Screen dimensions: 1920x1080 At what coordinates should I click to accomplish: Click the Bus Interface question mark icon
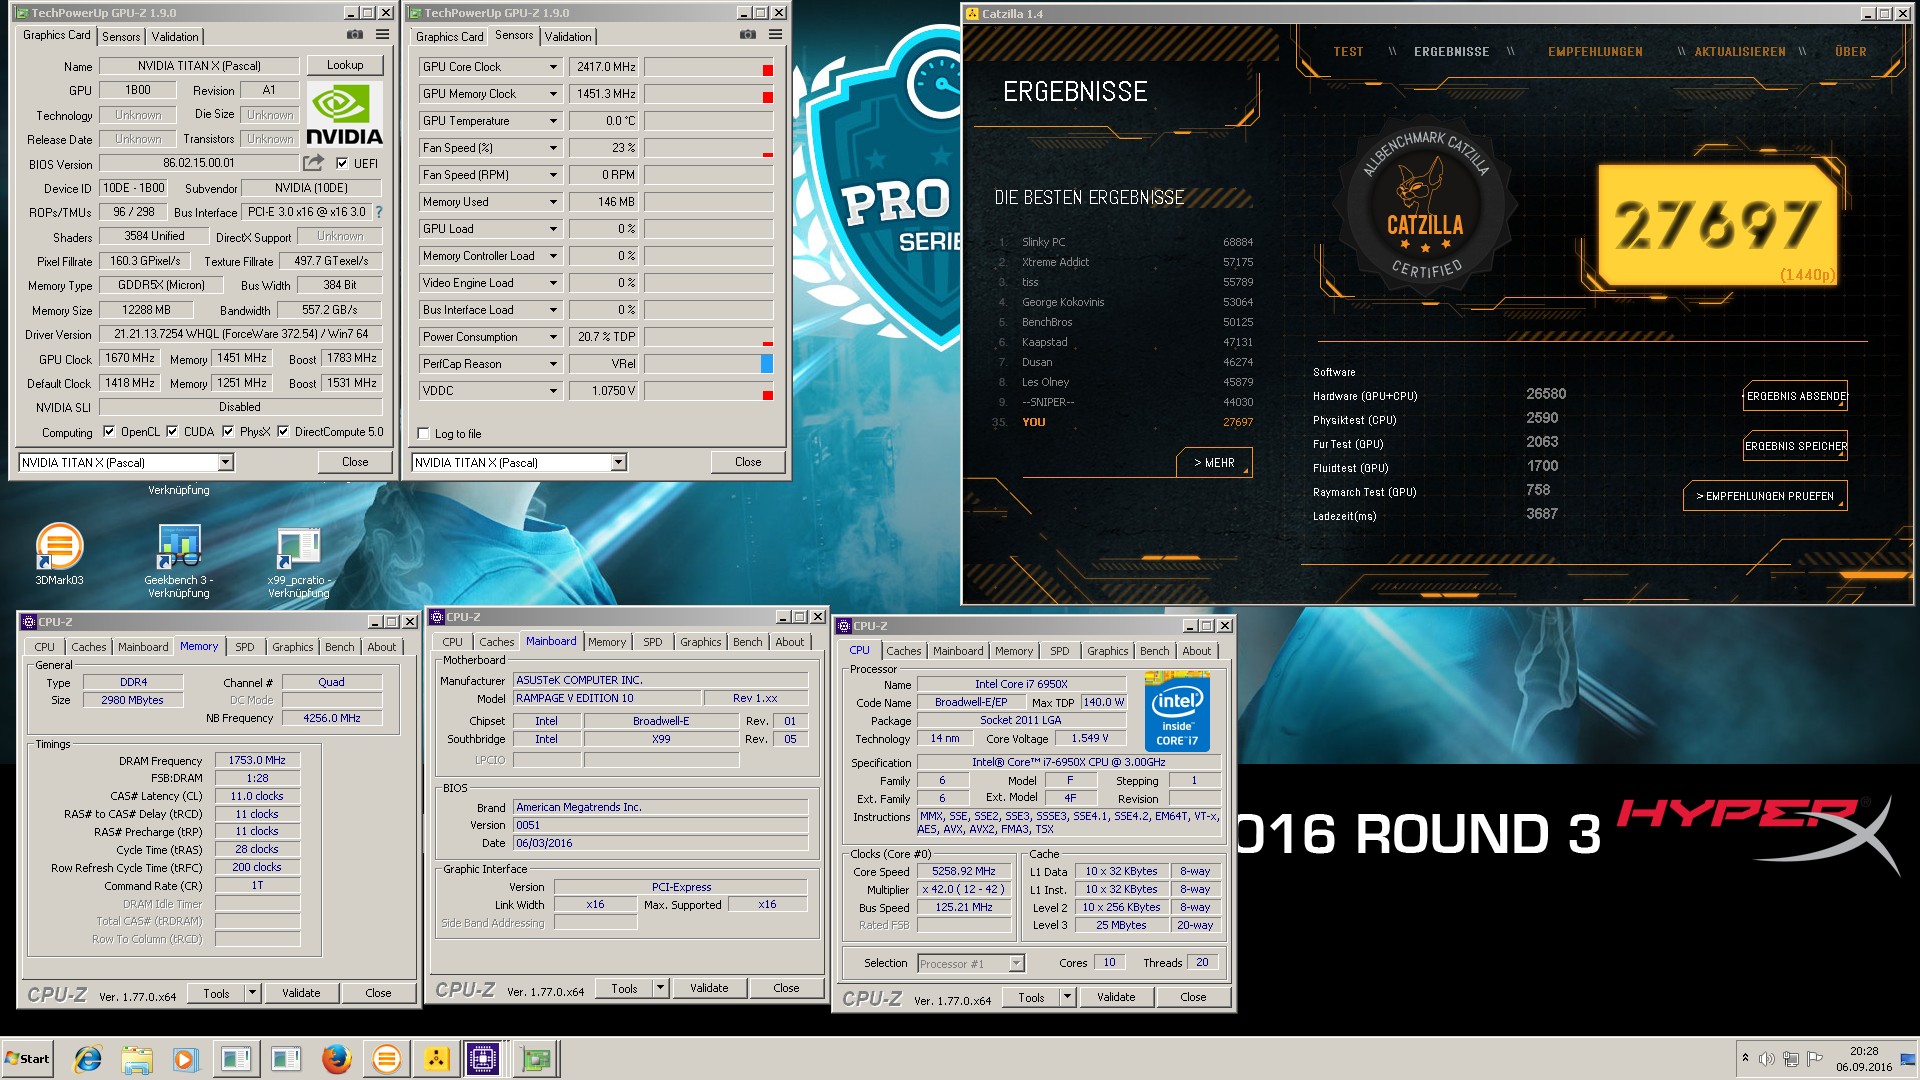tap(379, 212)
